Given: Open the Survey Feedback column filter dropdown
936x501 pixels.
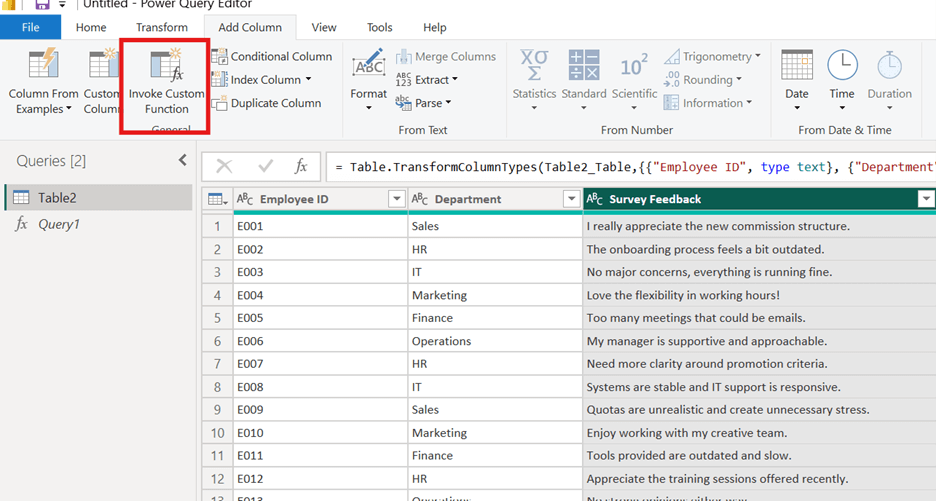Looking at the screenshot, I should click(x=926, y=199).
